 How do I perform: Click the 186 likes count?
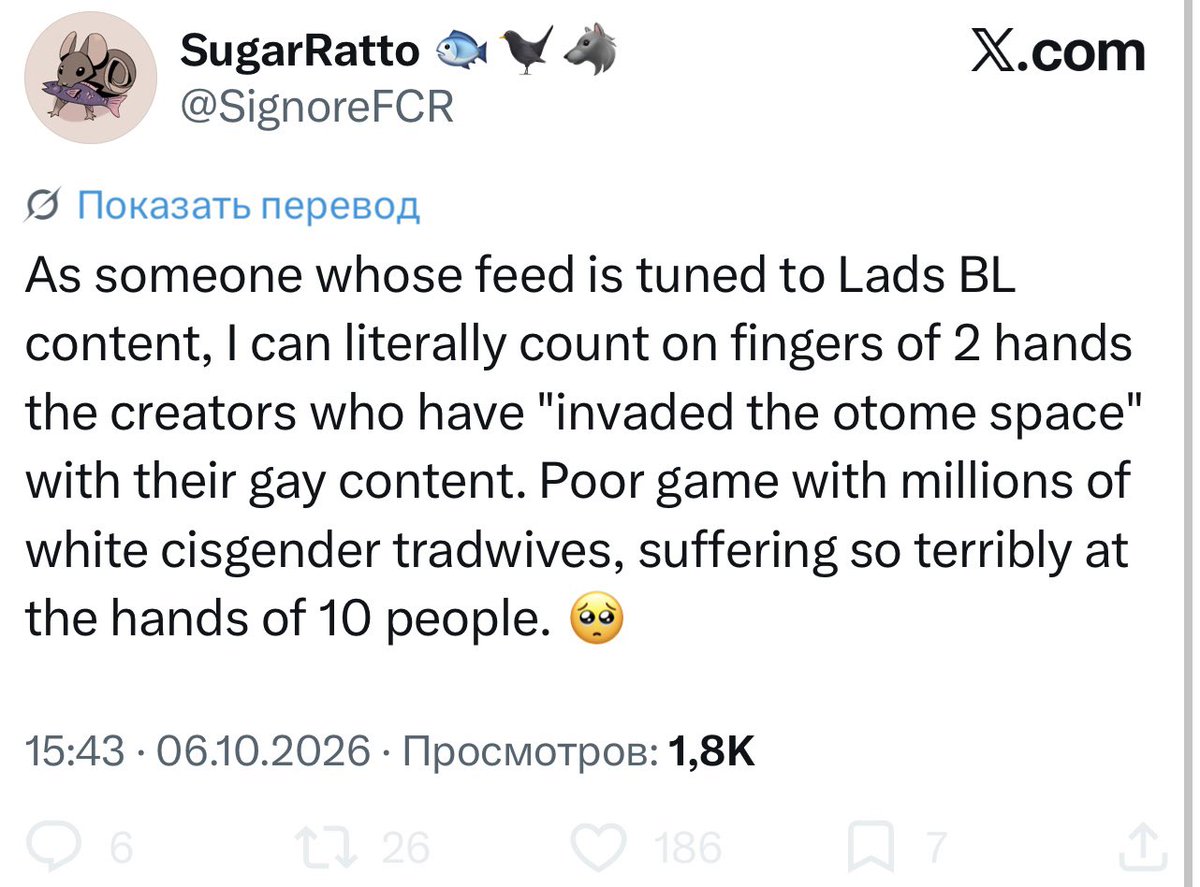(x=689, y=849)
